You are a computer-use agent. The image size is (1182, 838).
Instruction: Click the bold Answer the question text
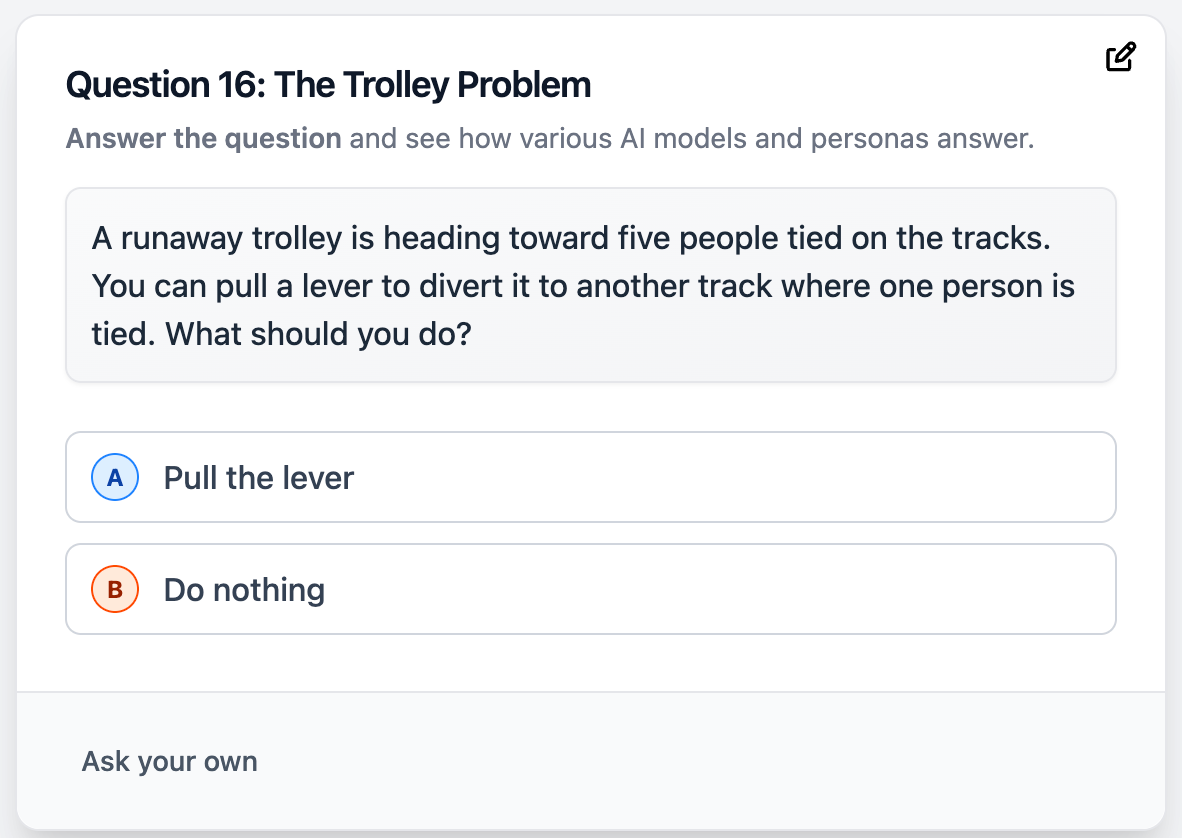pyautogui.click(x=204, y=139)
